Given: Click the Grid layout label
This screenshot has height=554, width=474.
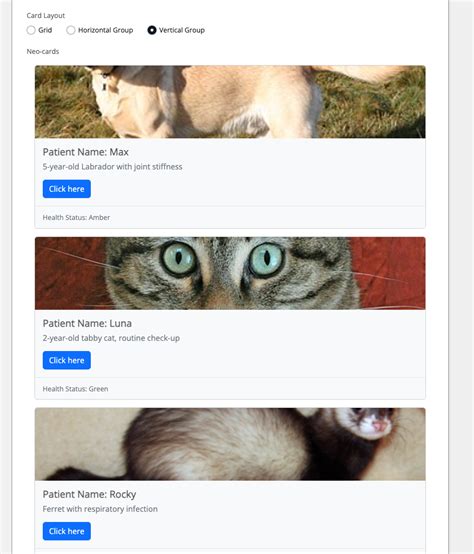Looking at the screenshot, I should pyautogui.click(x=45, y=30).
